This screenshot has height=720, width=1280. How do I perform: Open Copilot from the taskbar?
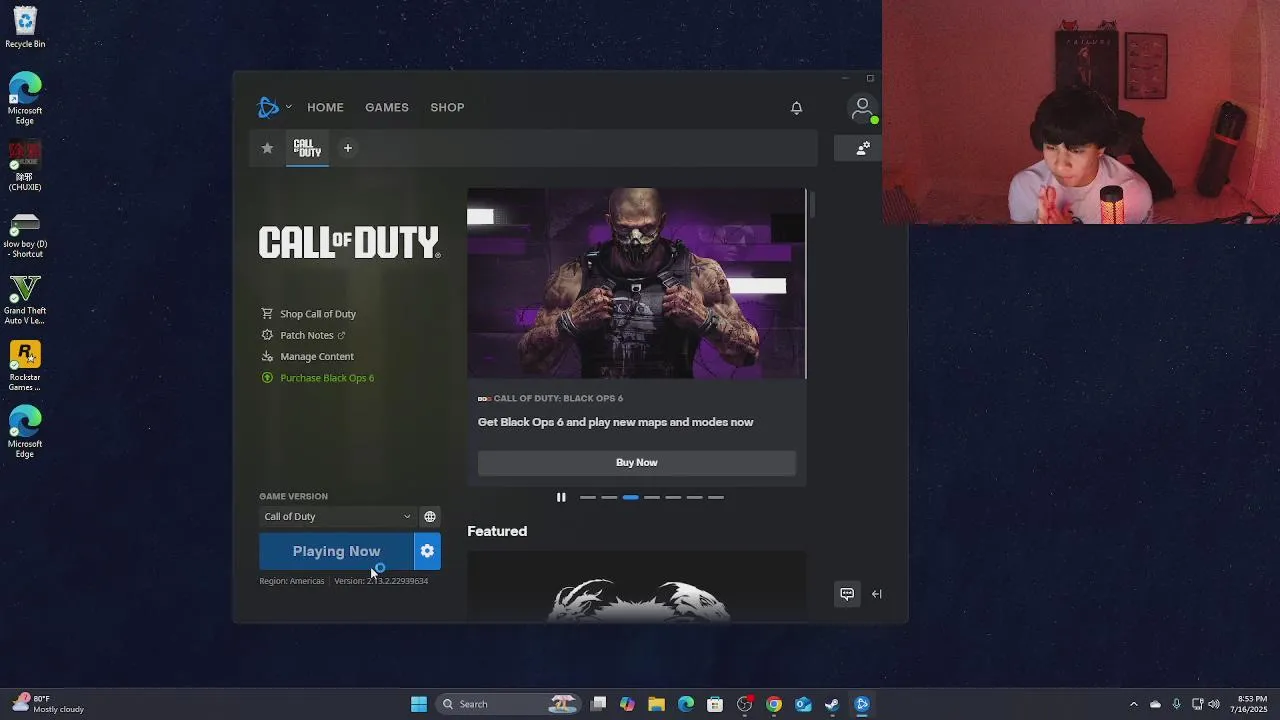click(x=627, y=704)
